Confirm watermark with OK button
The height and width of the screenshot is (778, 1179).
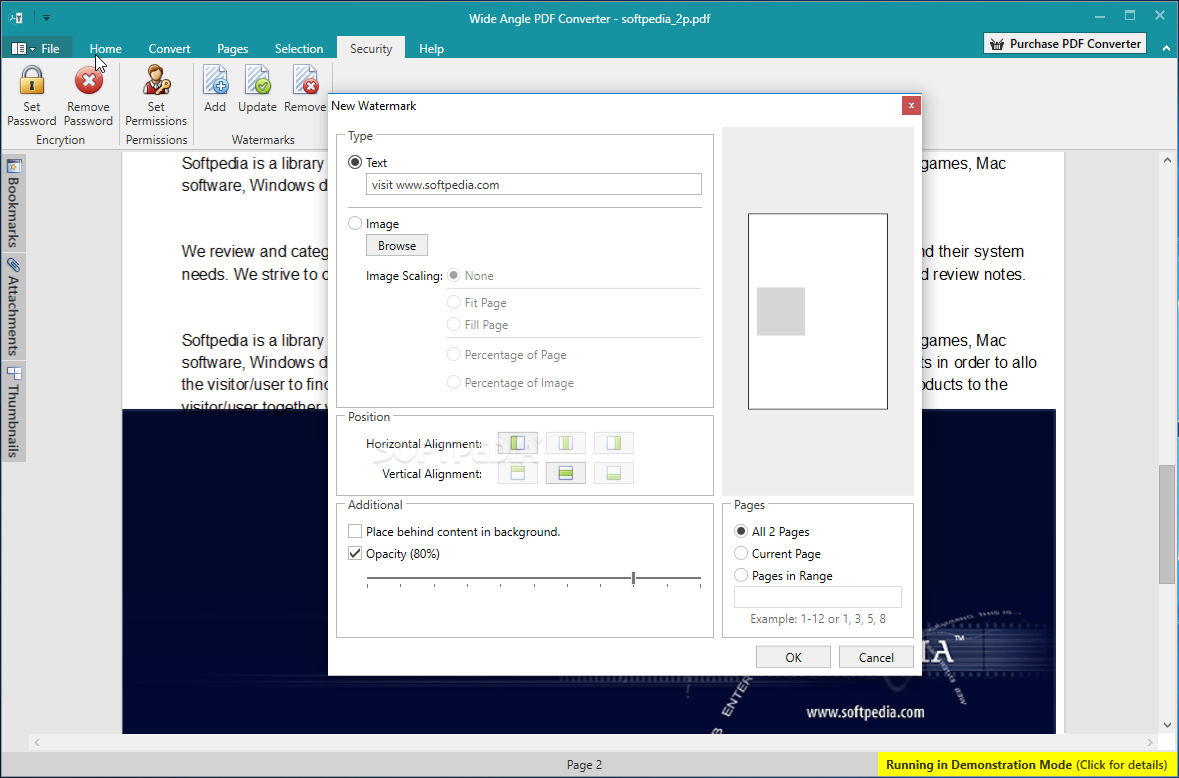click(x=793, y=657)
